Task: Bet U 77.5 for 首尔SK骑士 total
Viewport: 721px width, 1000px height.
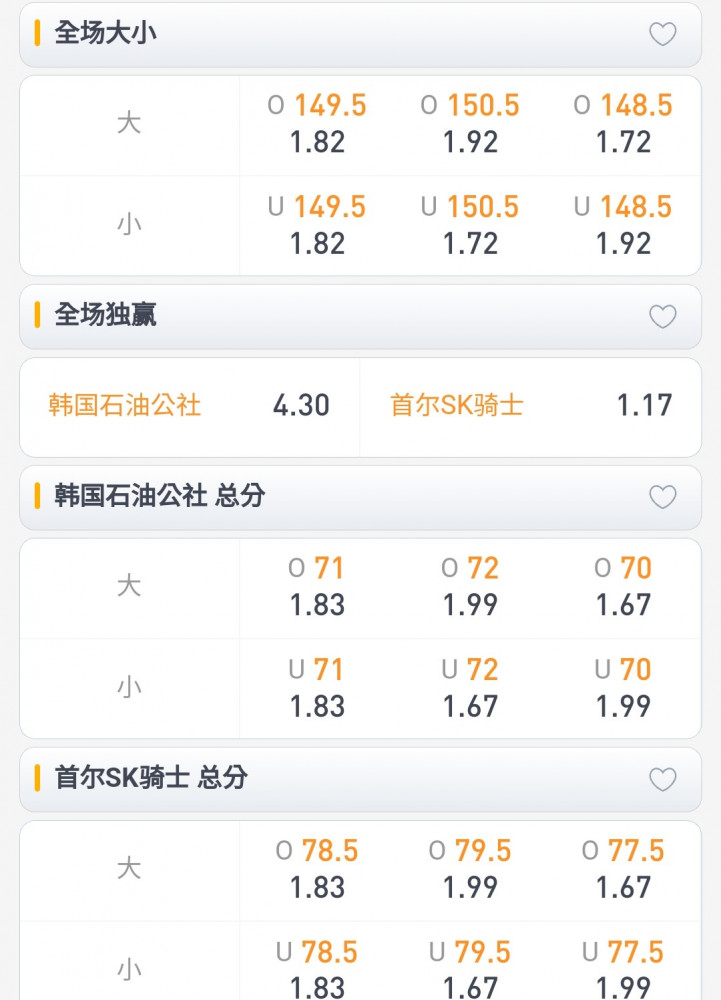Action: click(x=623, y=968)
